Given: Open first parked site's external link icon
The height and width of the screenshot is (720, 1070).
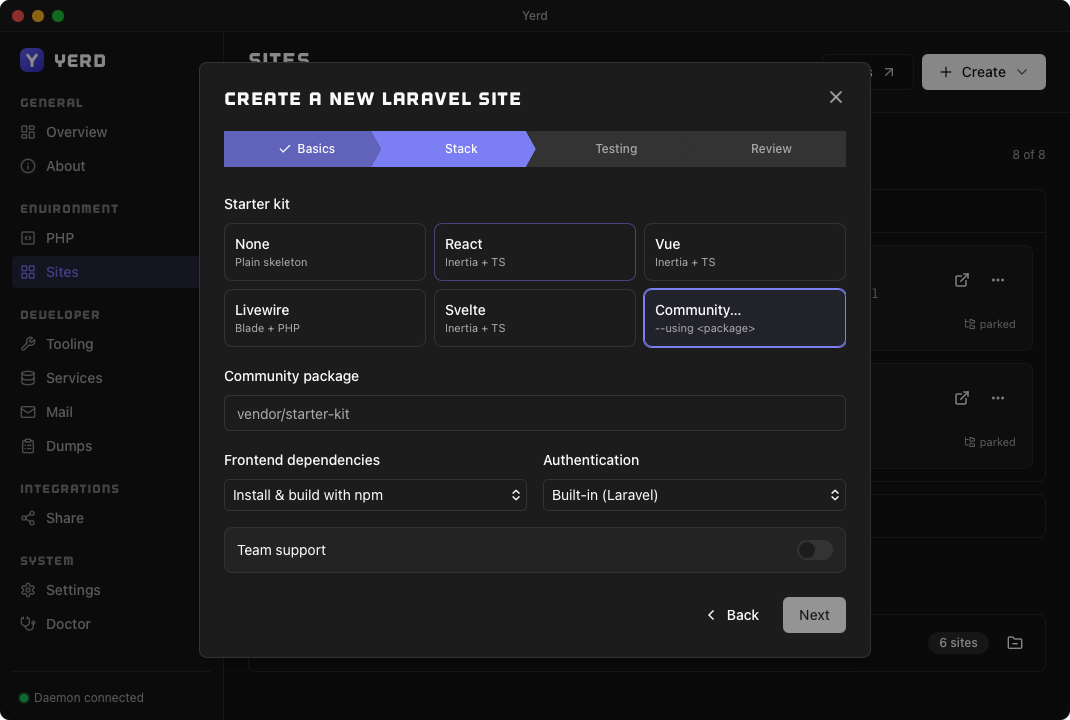Looking at the screenshot, I should point(961,280).
